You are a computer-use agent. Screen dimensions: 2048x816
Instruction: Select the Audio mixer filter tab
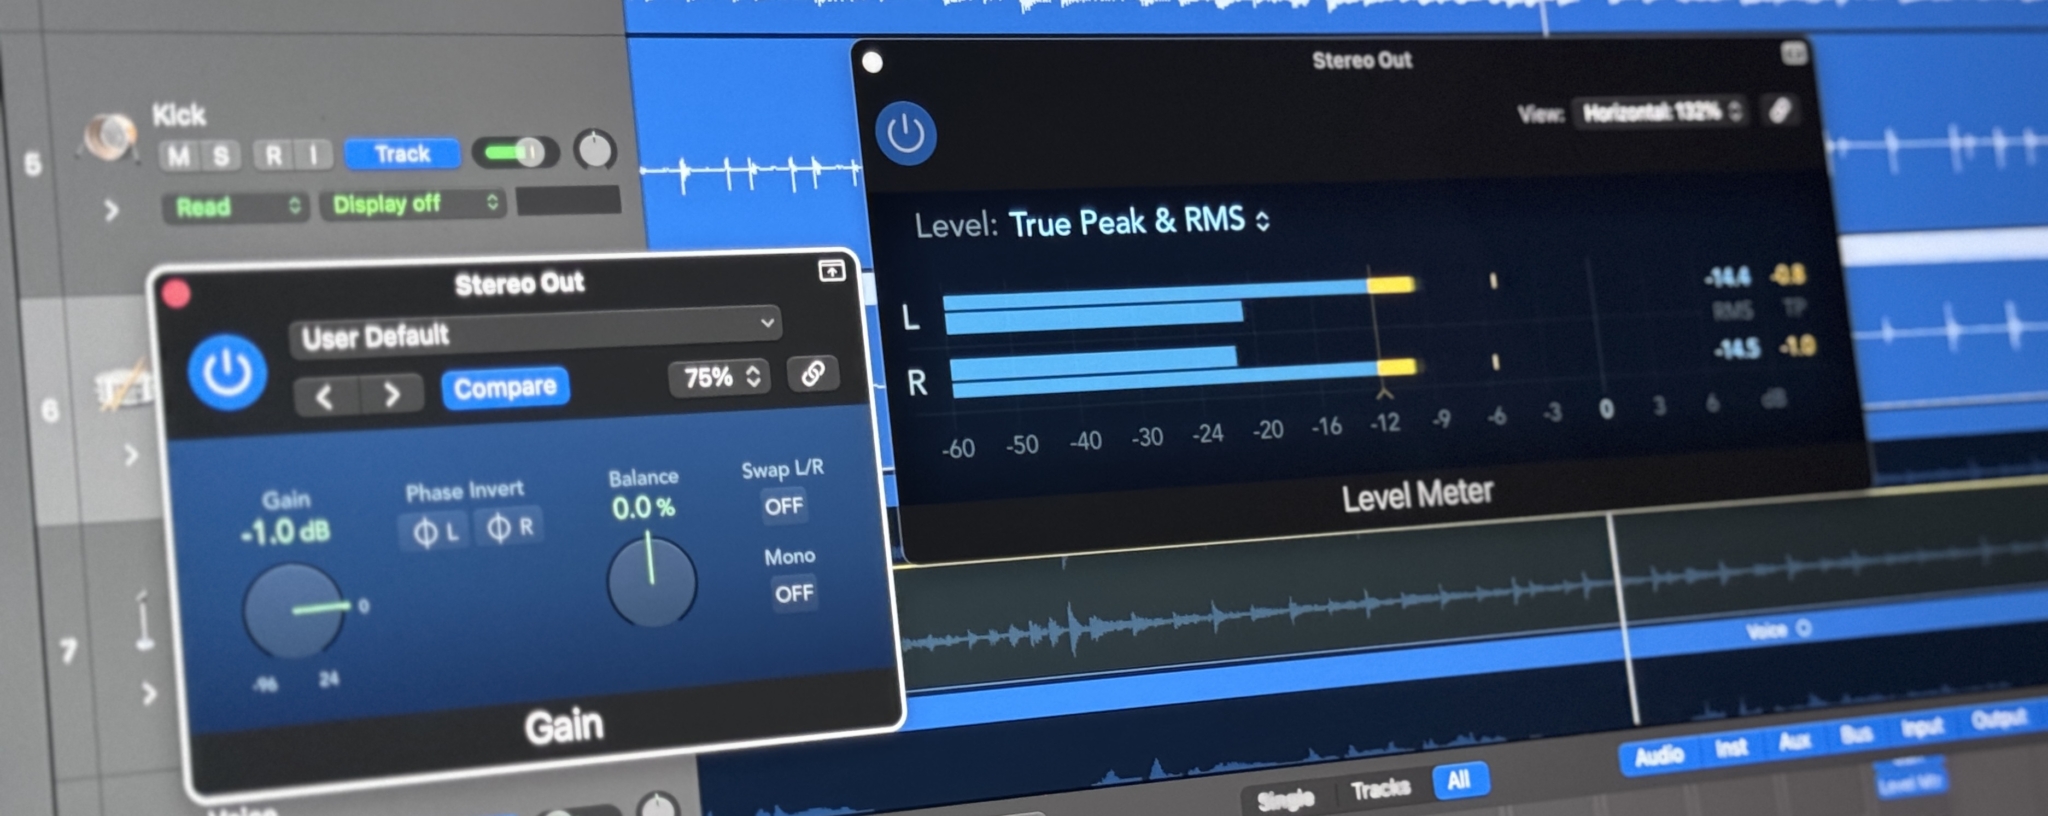click(1658, 755)
